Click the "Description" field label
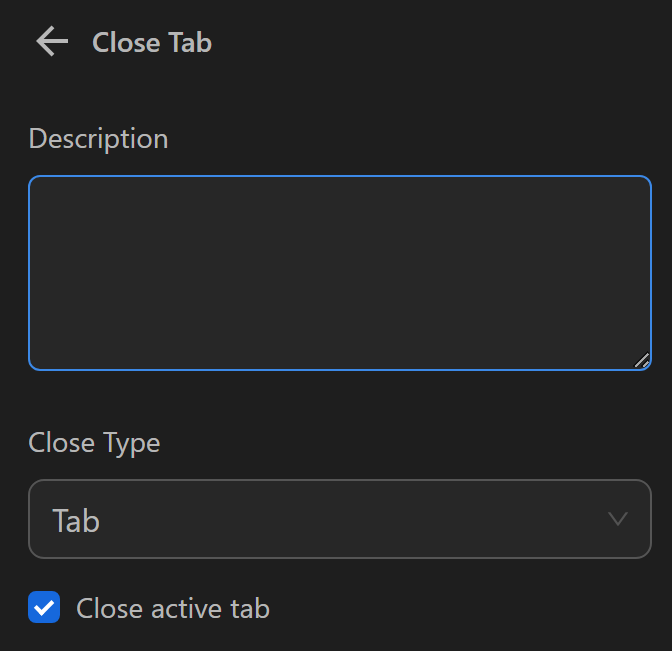672x651 pixels. 98,138
